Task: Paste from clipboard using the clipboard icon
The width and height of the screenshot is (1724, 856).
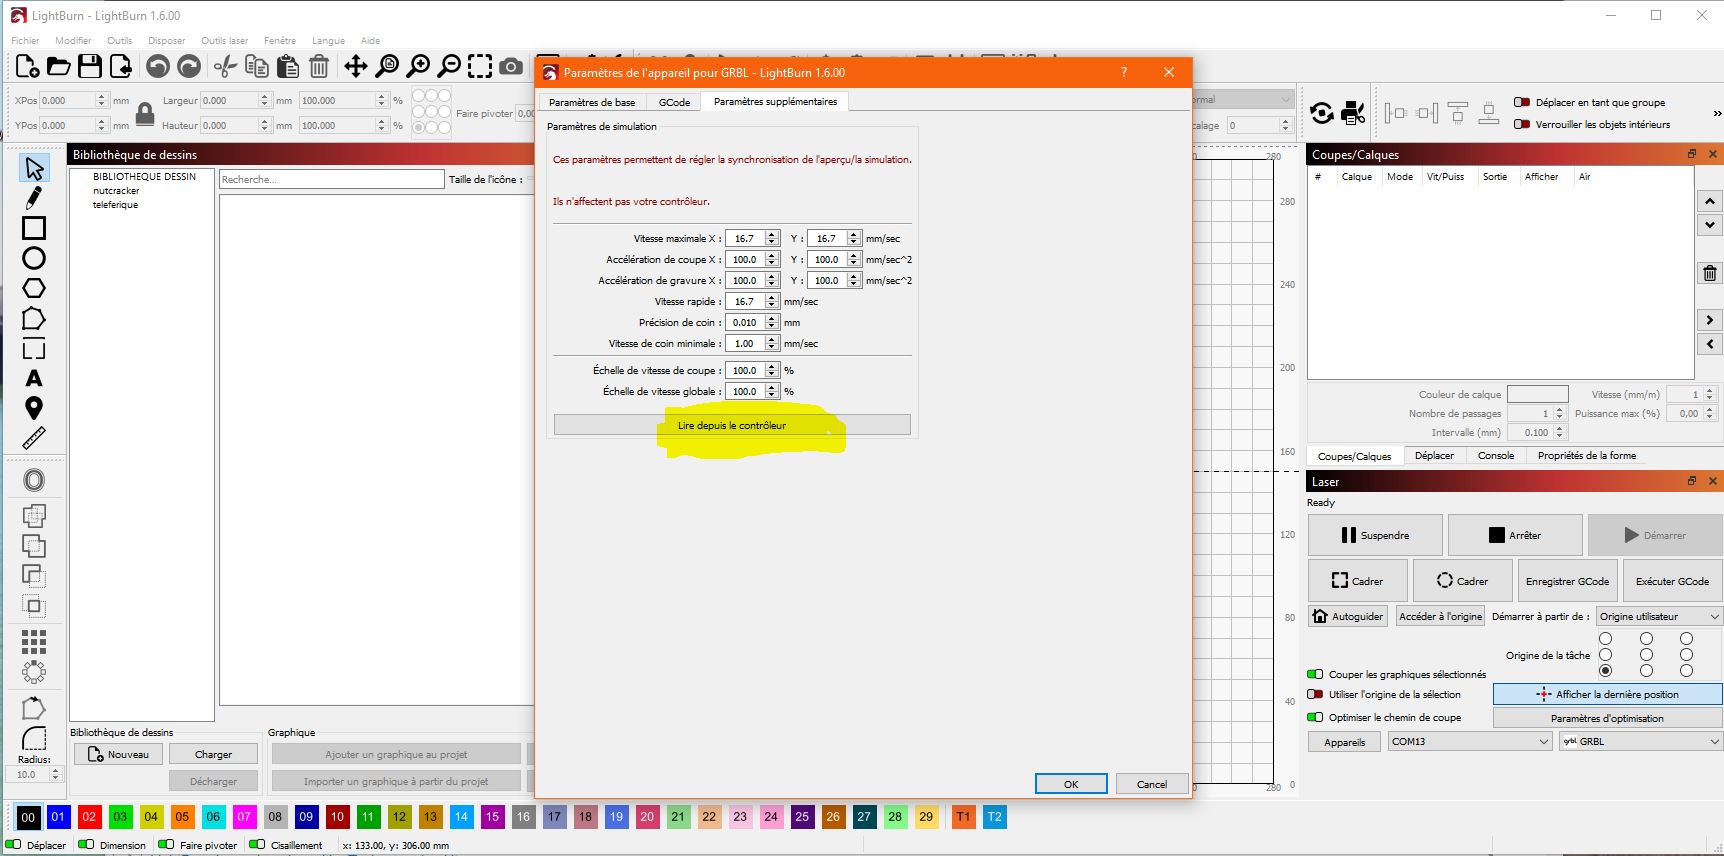Action: (x=288, y=67)
